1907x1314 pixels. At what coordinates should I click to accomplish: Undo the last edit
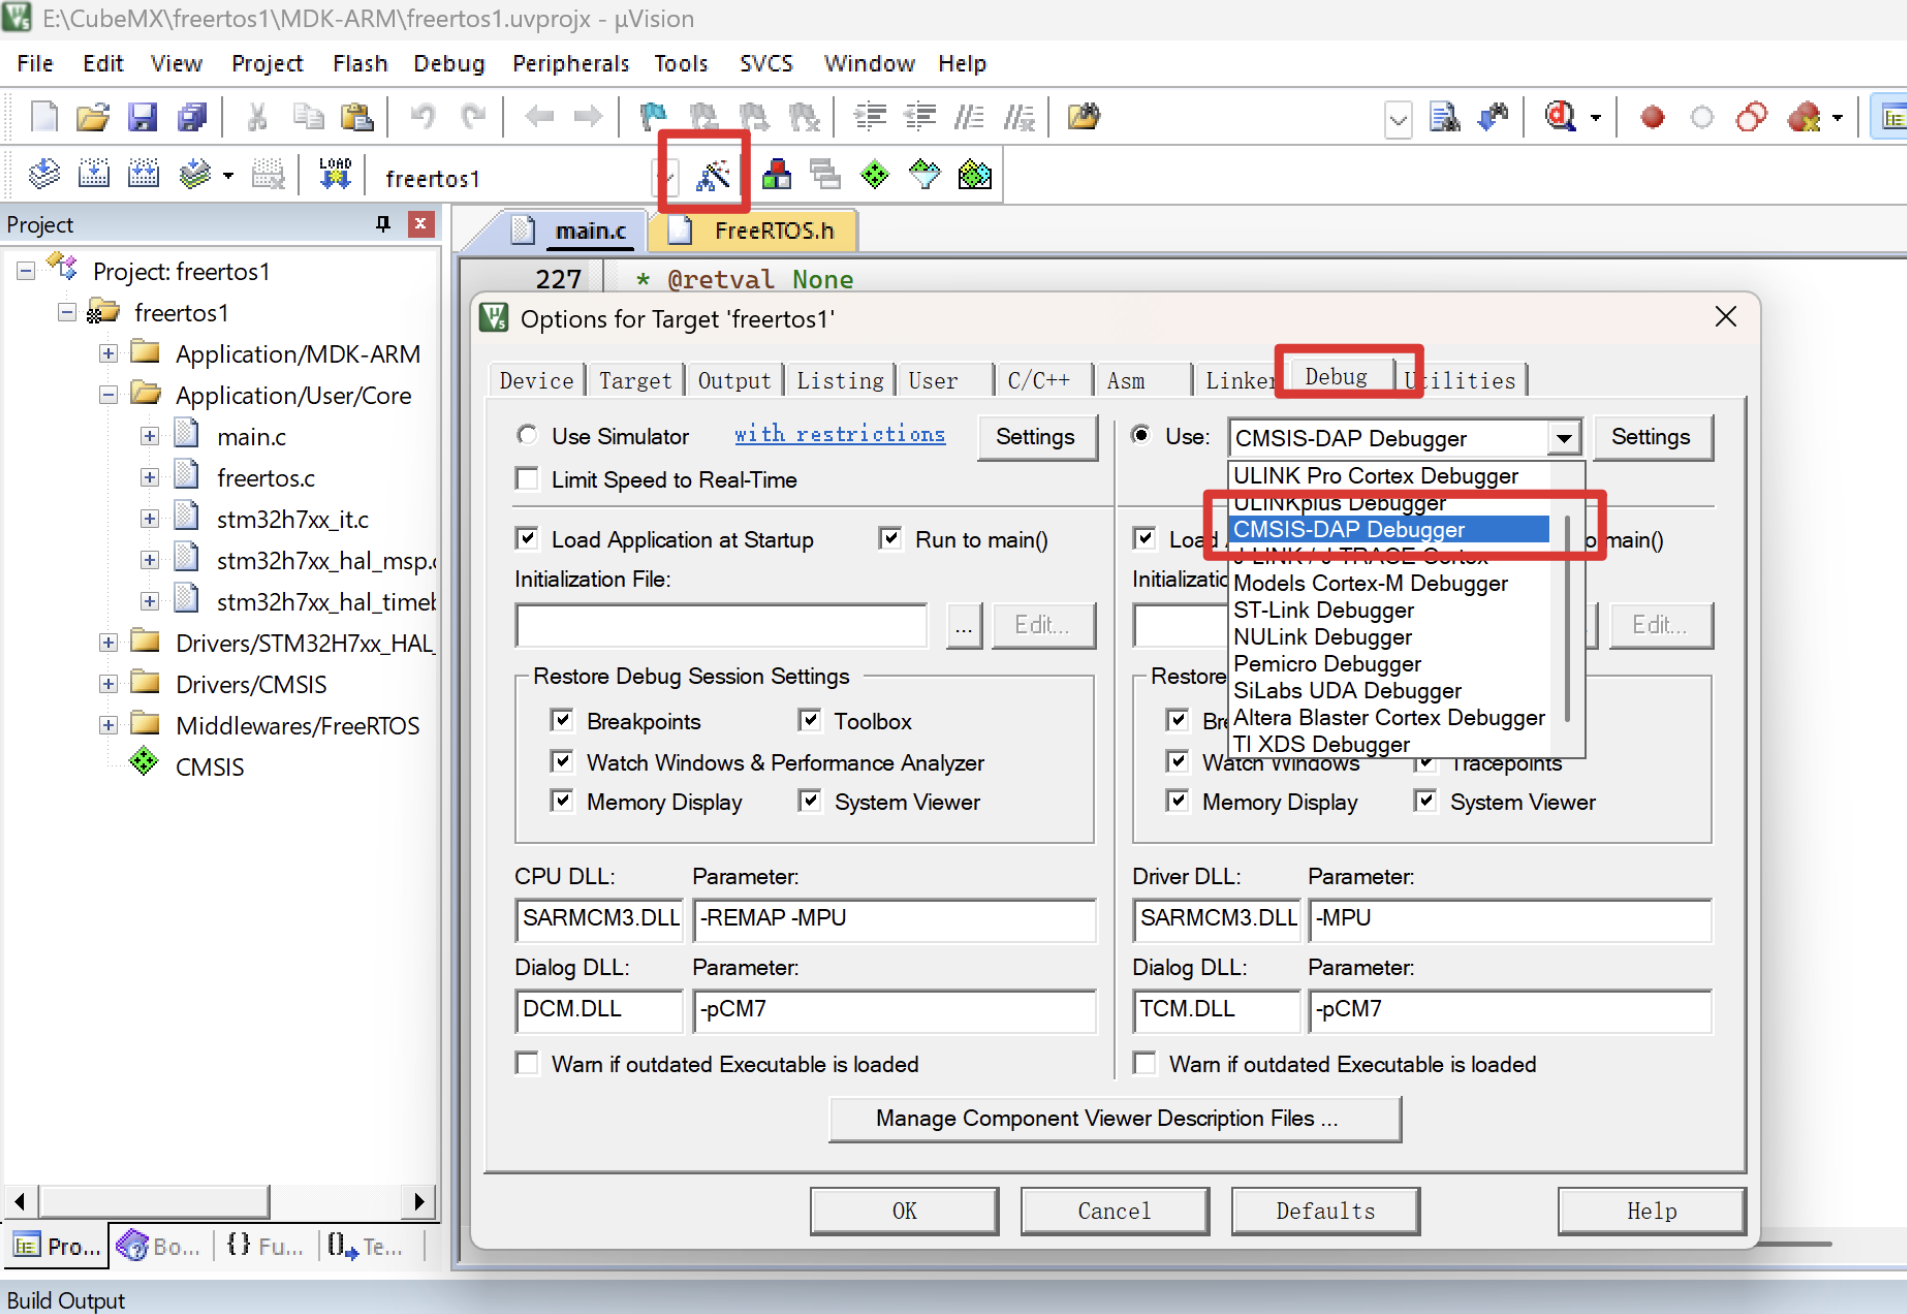(x=423, y=117)
